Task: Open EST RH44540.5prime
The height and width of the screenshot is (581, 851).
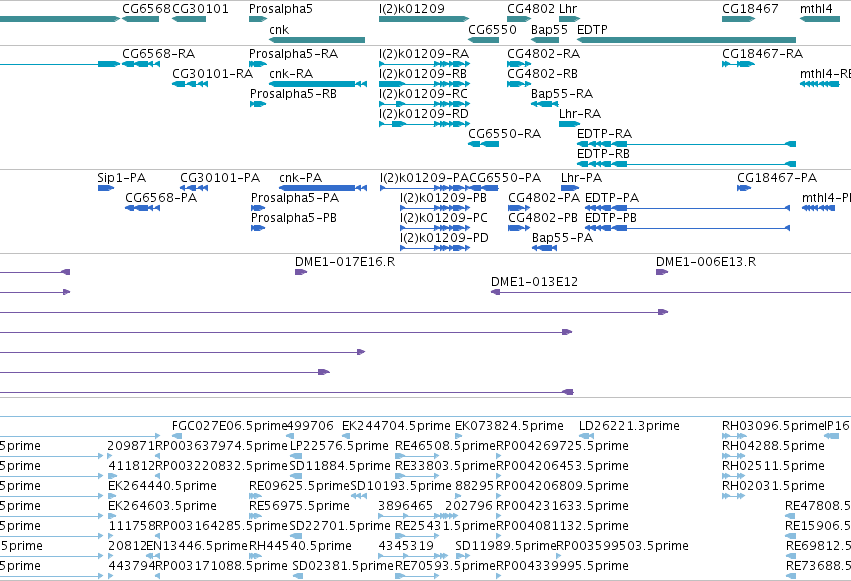Action: (255, 556)
